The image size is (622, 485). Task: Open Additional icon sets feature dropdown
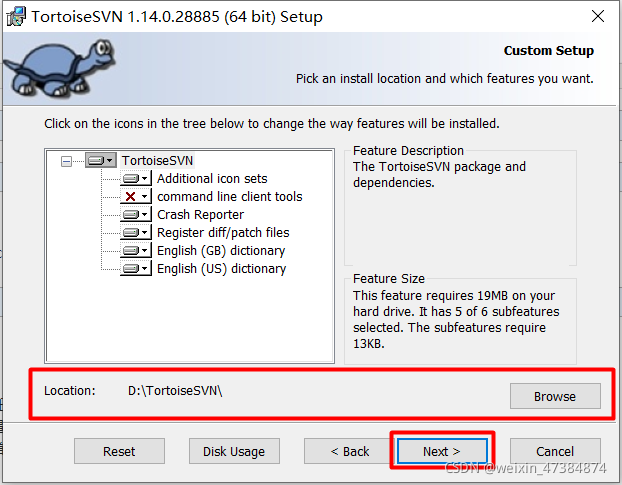click(x=136, y=178)
